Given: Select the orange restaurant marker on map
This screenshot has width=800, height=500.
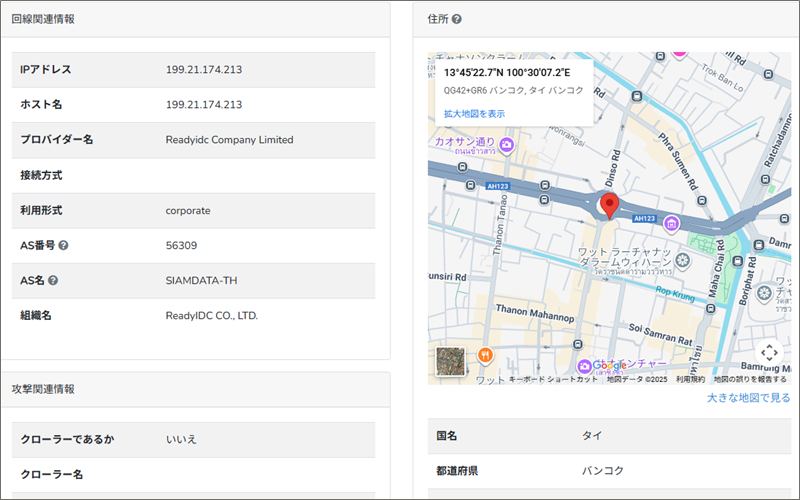Looking at the screenshot, I should click(x=486, y=354).
